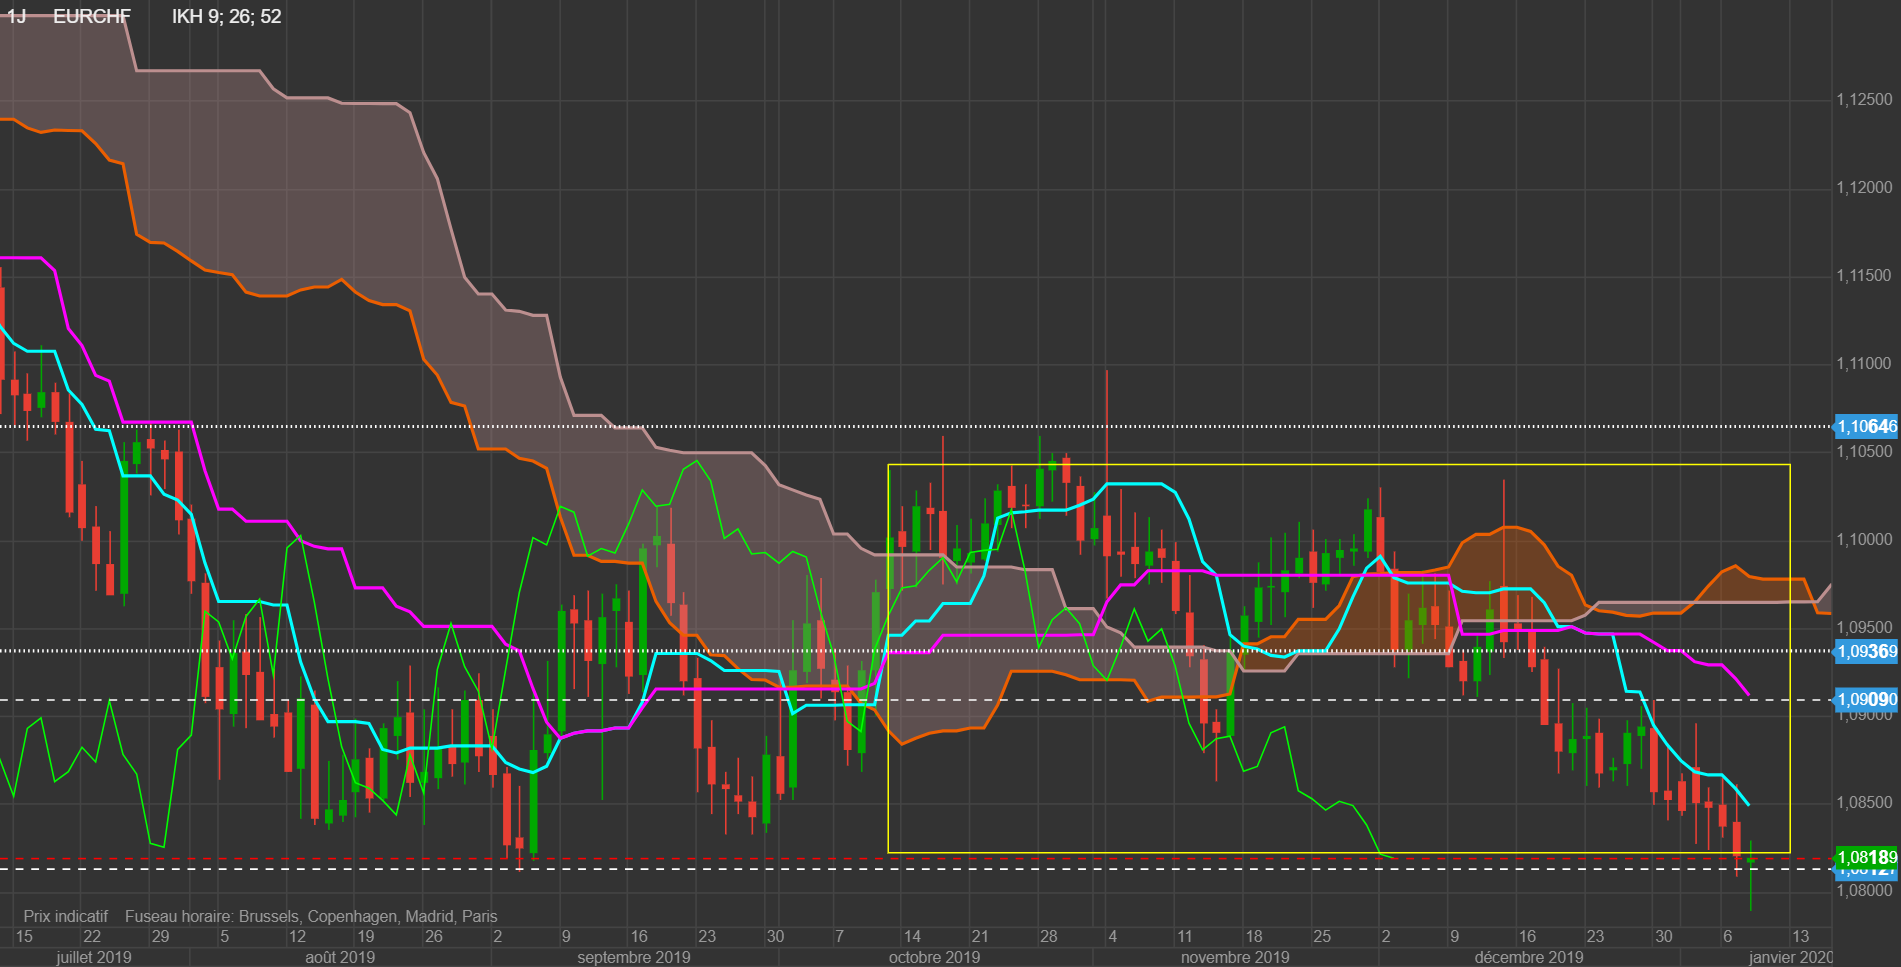The height and width of the screenshot is (967, 1901).
Task: Click the 1,10000 price axis label
Action: tap(1864, 540)
